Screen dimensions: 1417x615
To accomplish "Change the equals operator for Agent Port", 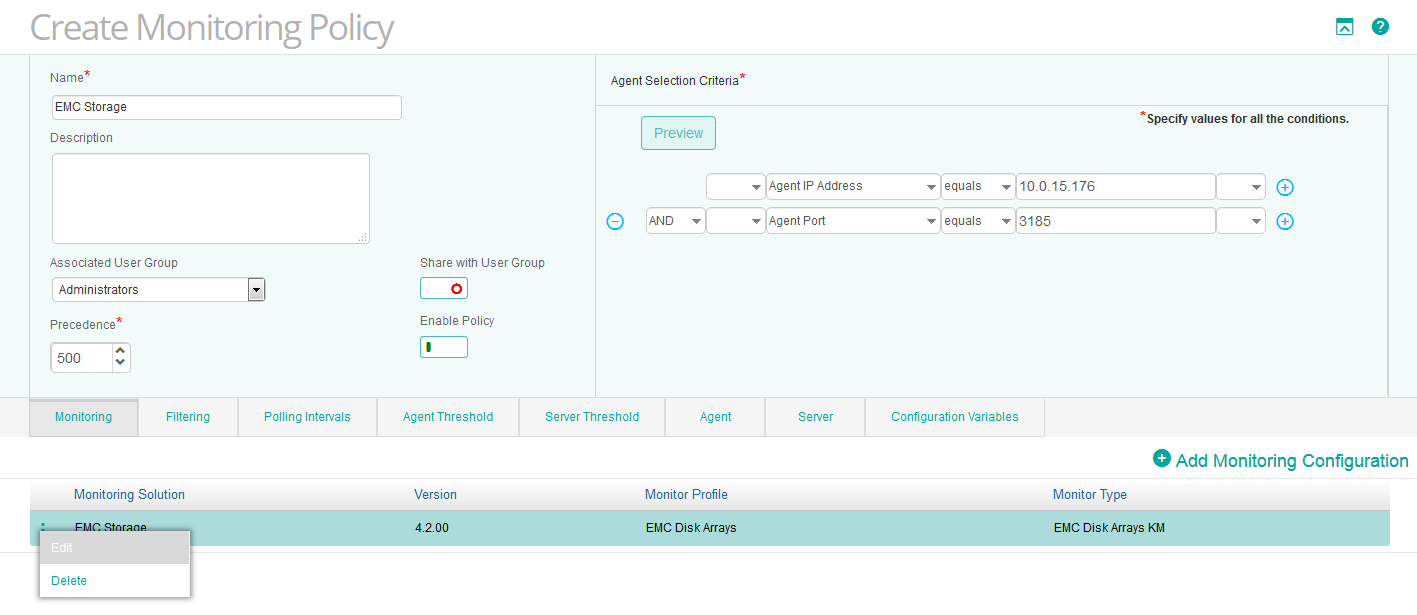I will click(x=977, y=221).
